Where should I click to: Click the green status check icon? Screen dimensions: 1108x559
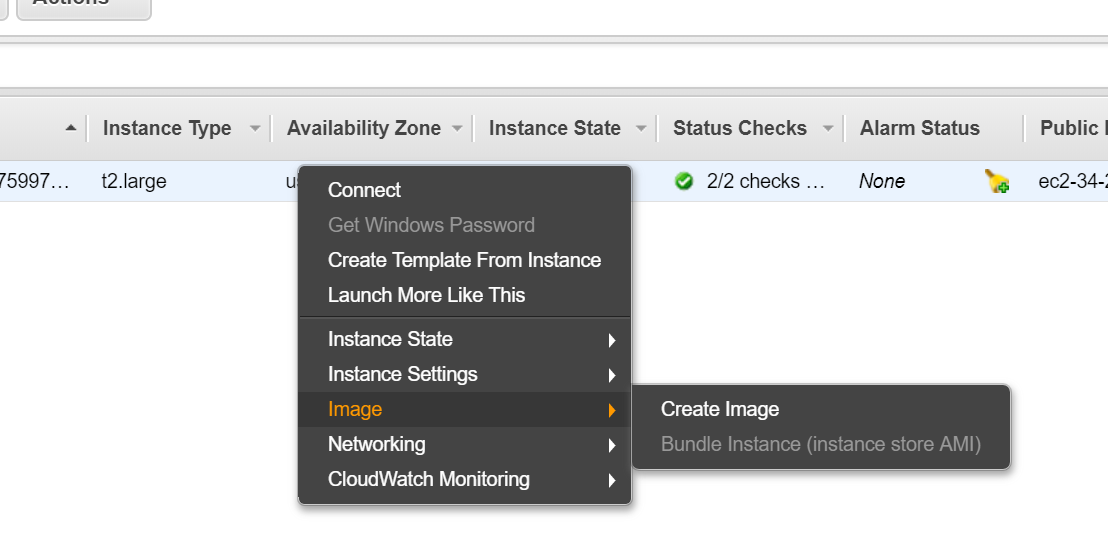point(684,182)
